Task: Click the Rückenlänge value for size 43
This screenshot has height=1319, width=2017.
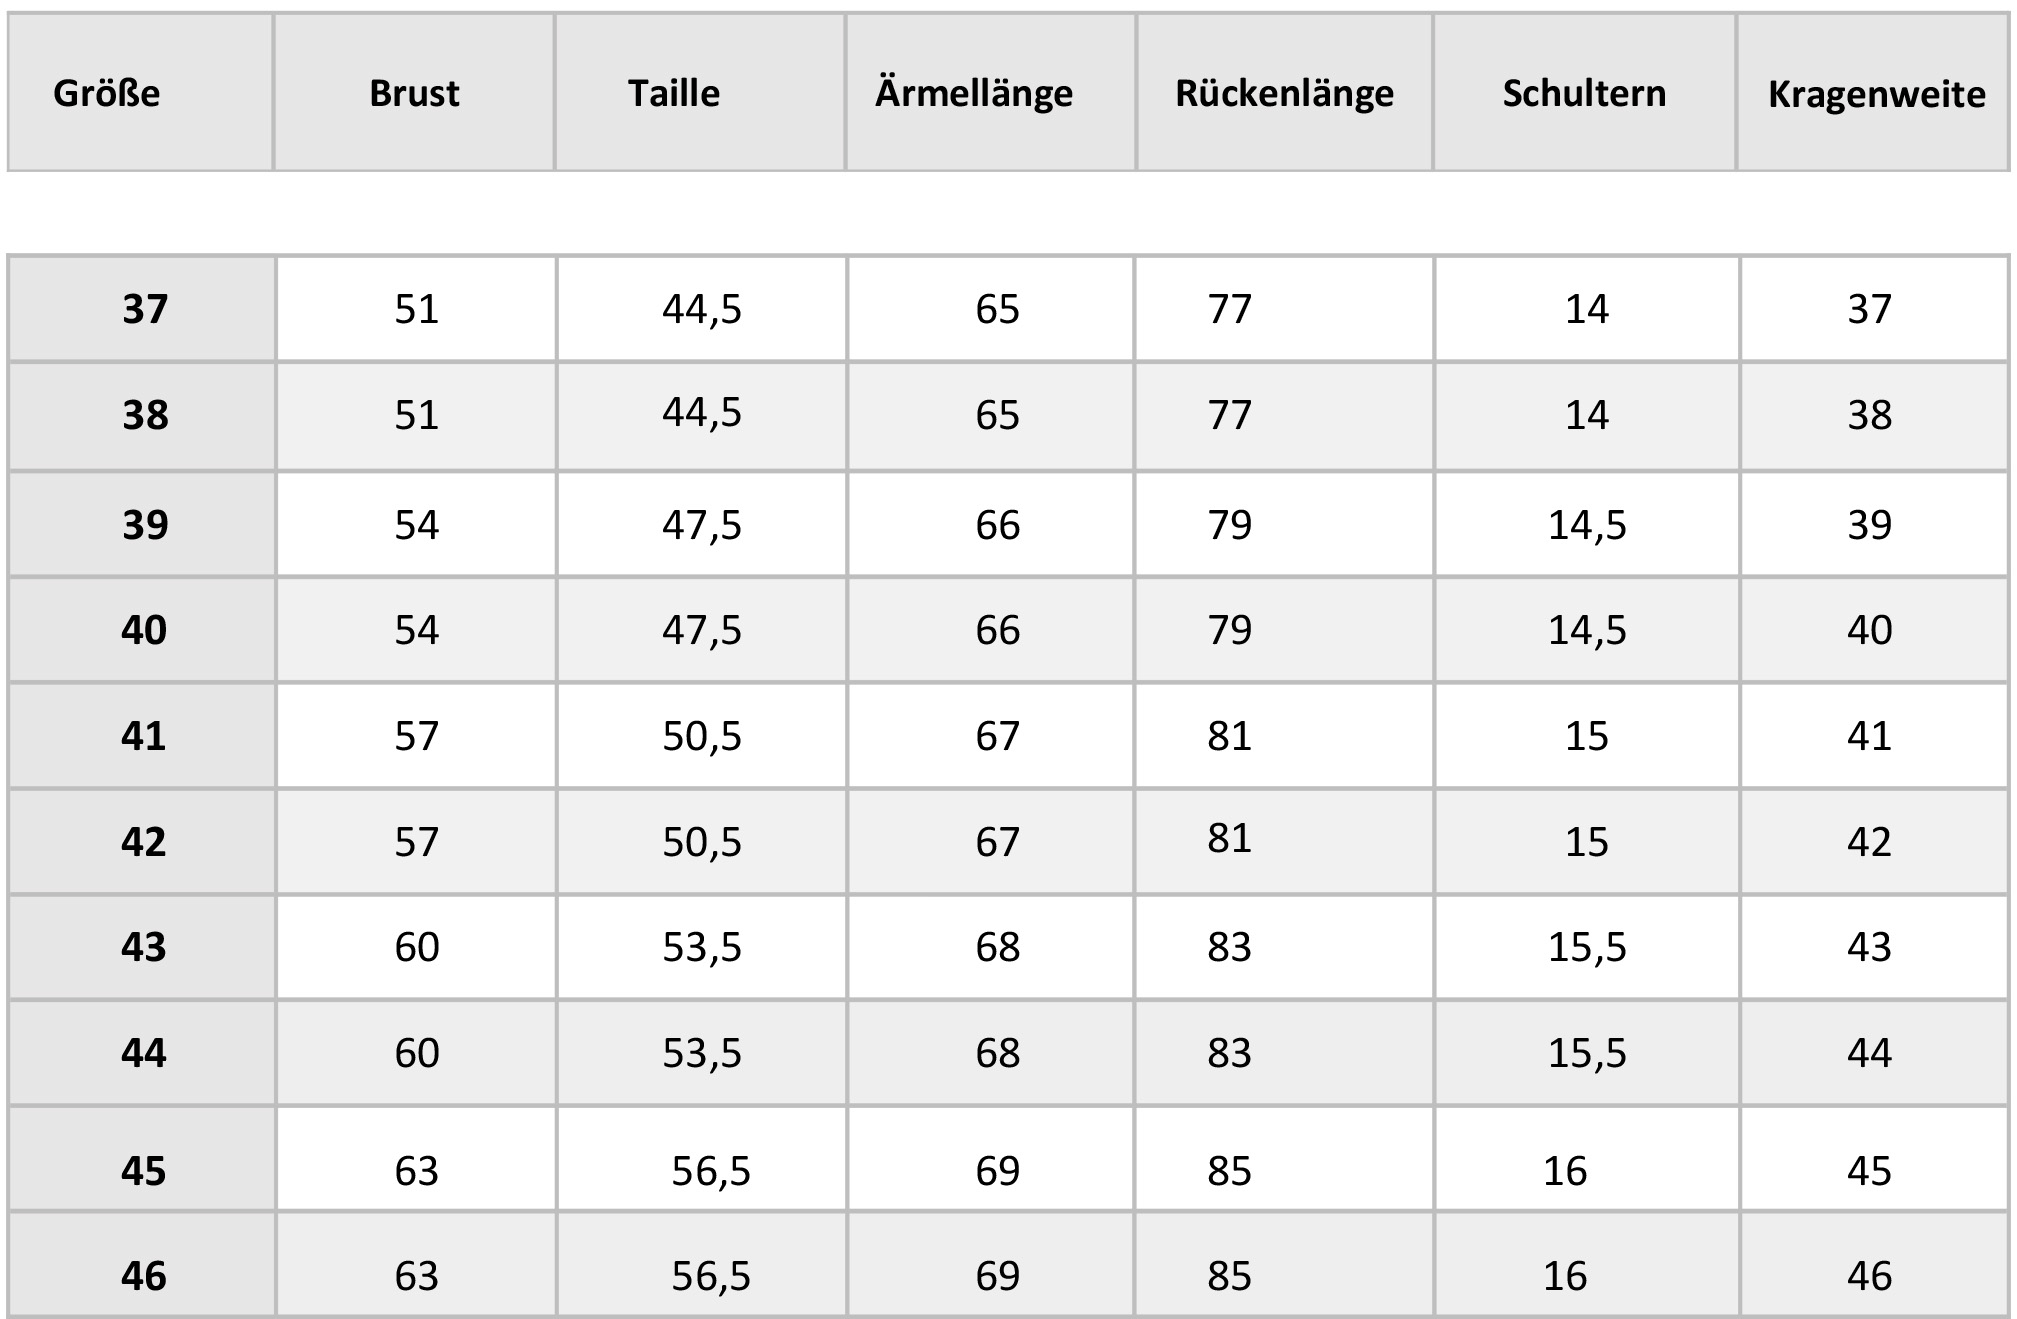Action: [1229, 947]
